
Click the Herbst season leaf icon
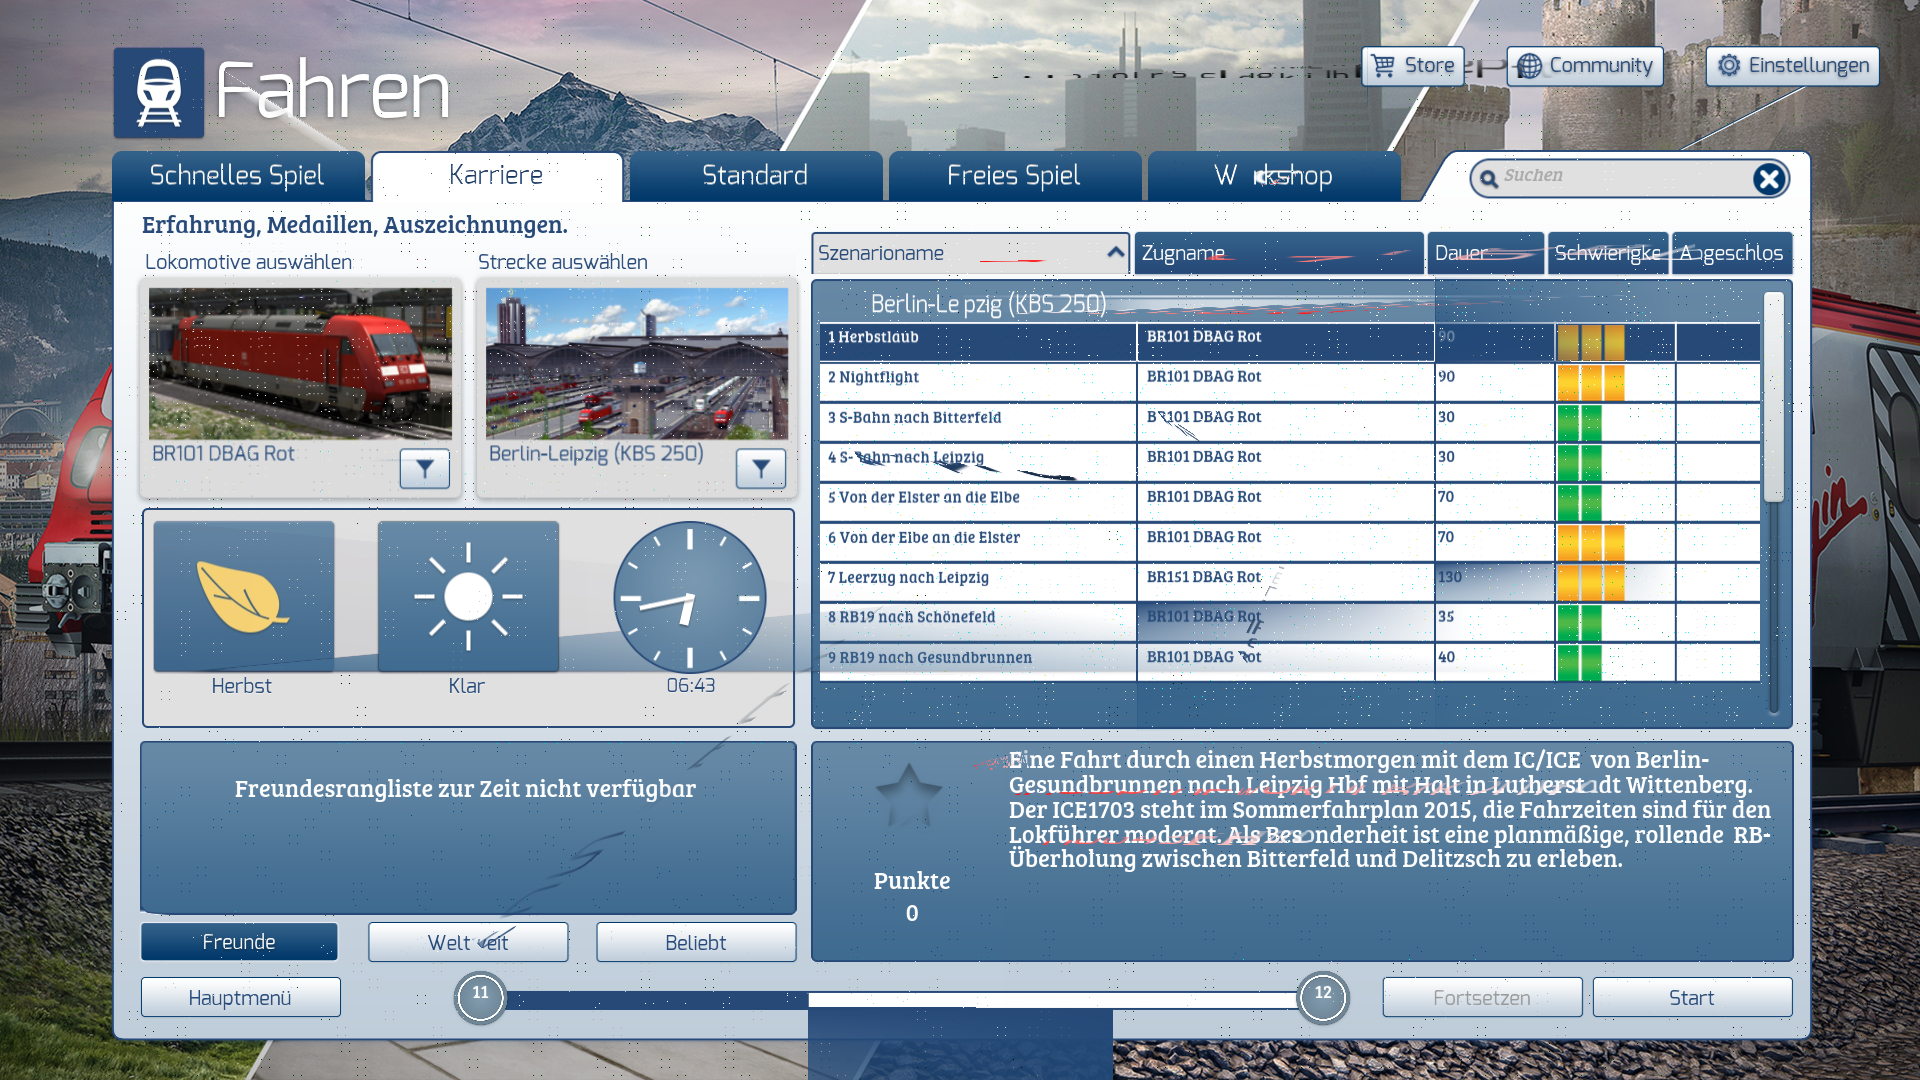[243, 597]
